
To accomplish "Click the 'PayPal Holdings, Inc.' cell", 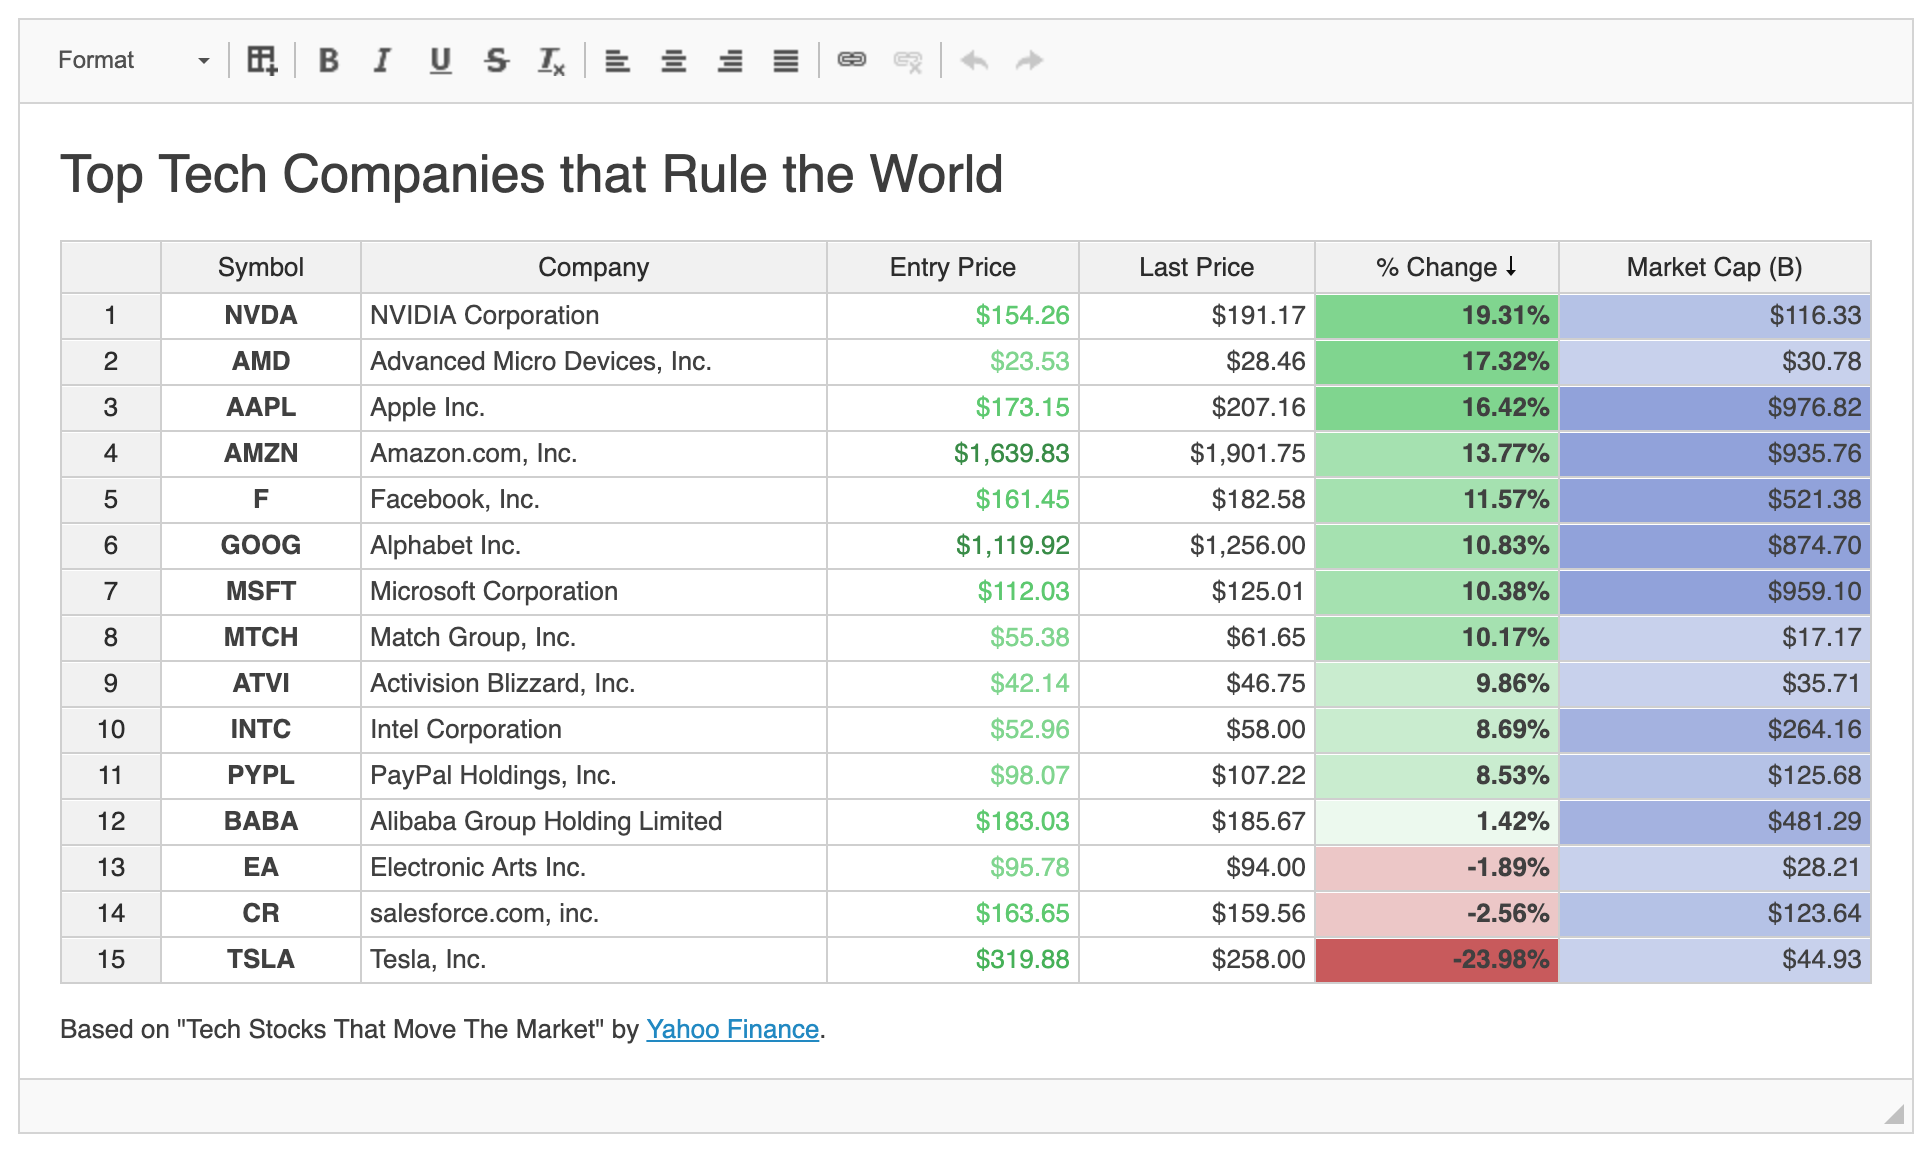I will [594, 775].
